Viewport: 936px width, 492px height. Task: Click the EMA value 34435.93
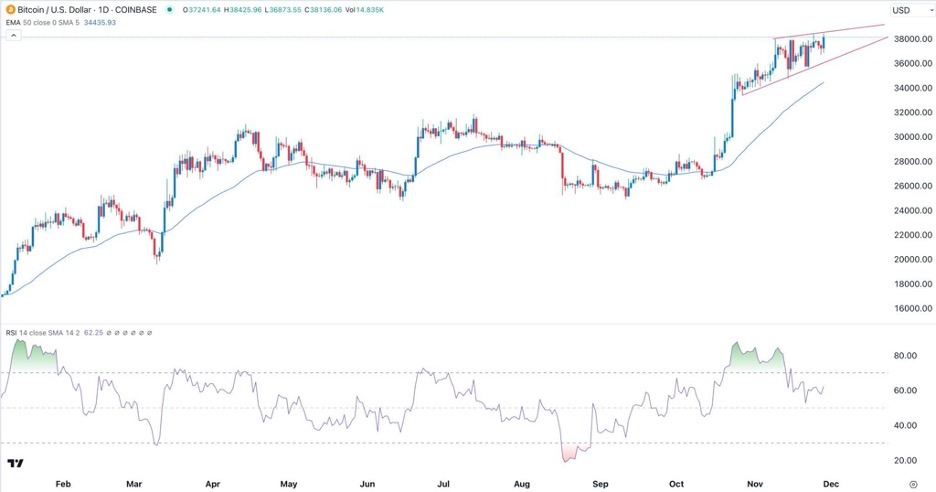click(101, 23)
